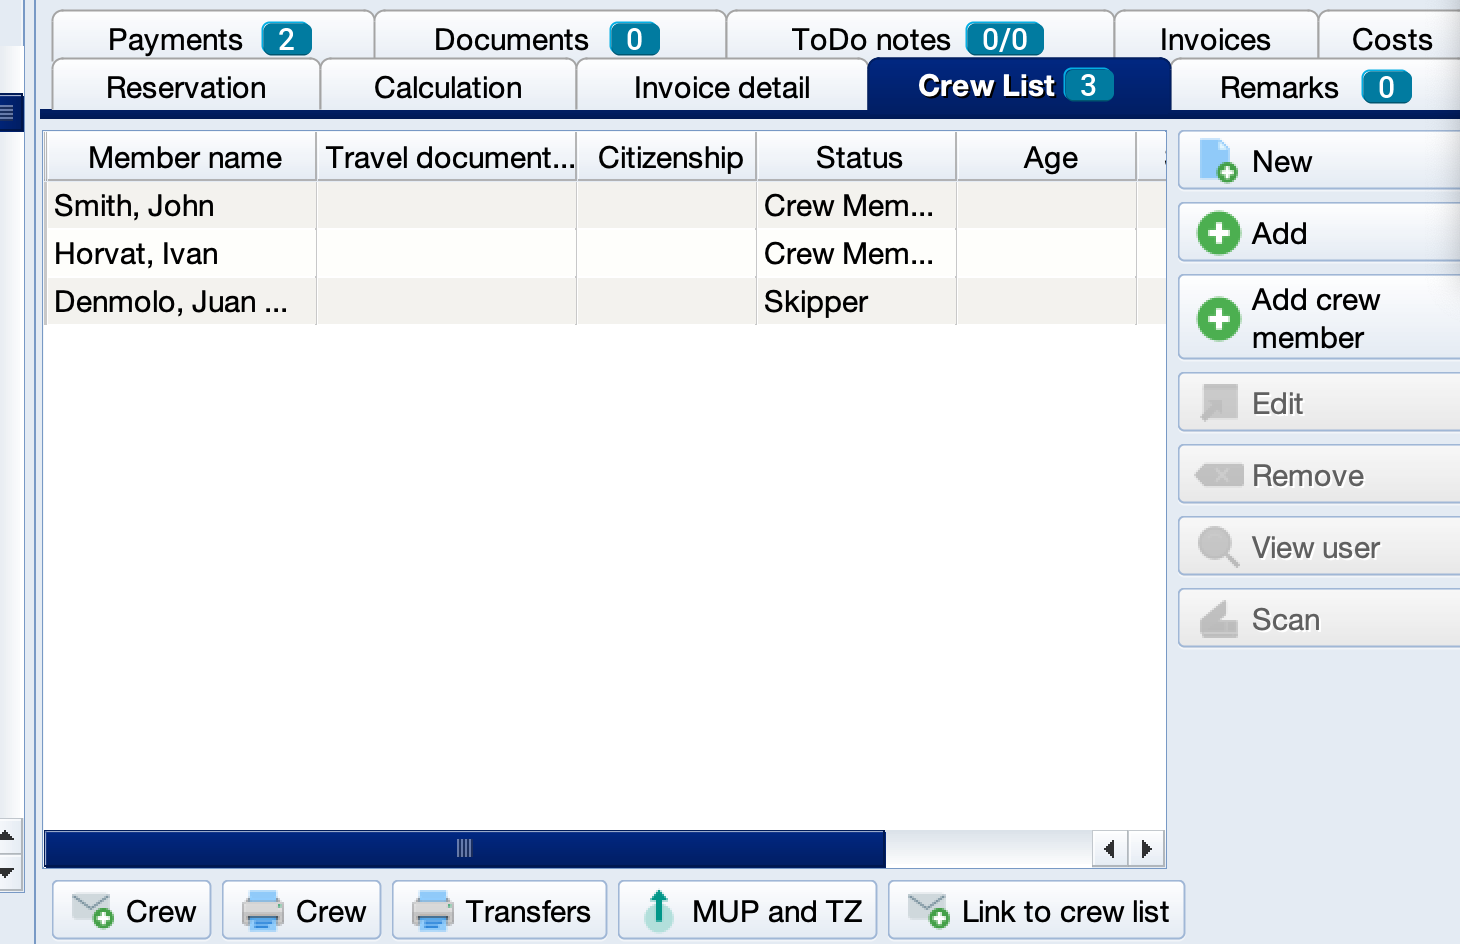Click the MUP and TZ upload arrow icon
Image resolution: width=1460 pixels, height=944 pixels.
659,911
